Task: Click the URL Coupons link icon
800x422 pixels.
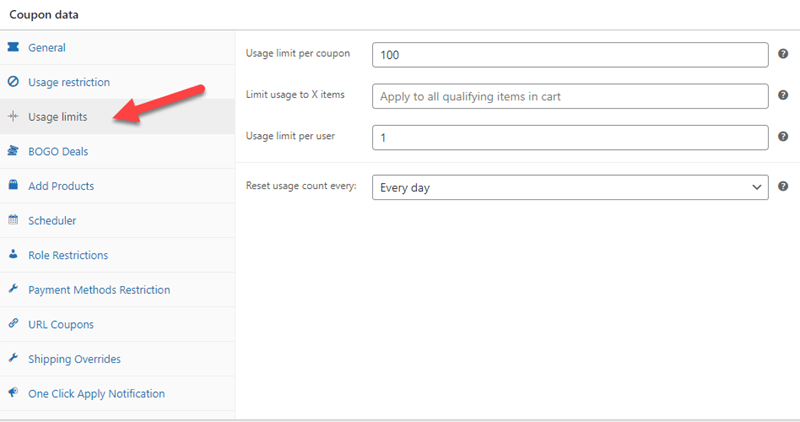Action: (13, 323)
